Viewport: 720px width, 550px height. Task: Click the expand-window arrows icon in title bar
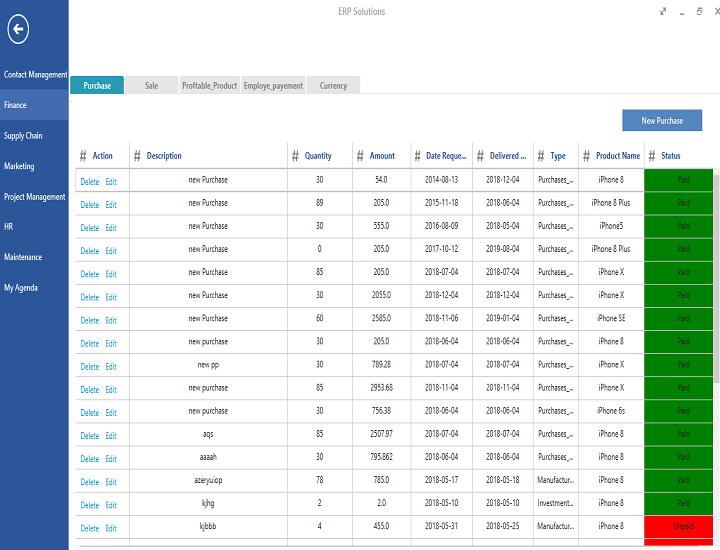point(663,11)
